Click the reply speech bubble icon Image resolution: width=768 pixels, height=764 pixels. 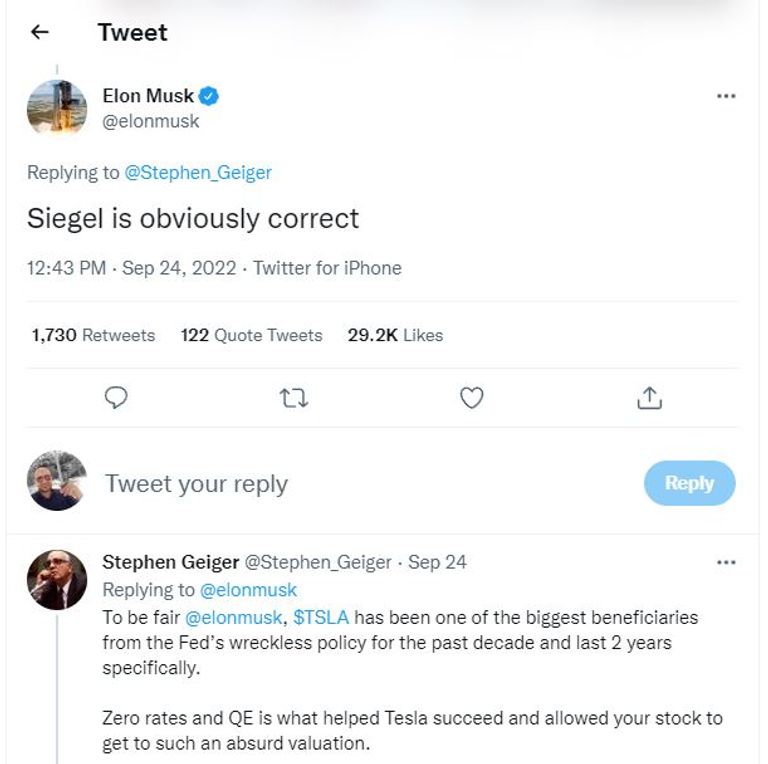click(117, 398)
